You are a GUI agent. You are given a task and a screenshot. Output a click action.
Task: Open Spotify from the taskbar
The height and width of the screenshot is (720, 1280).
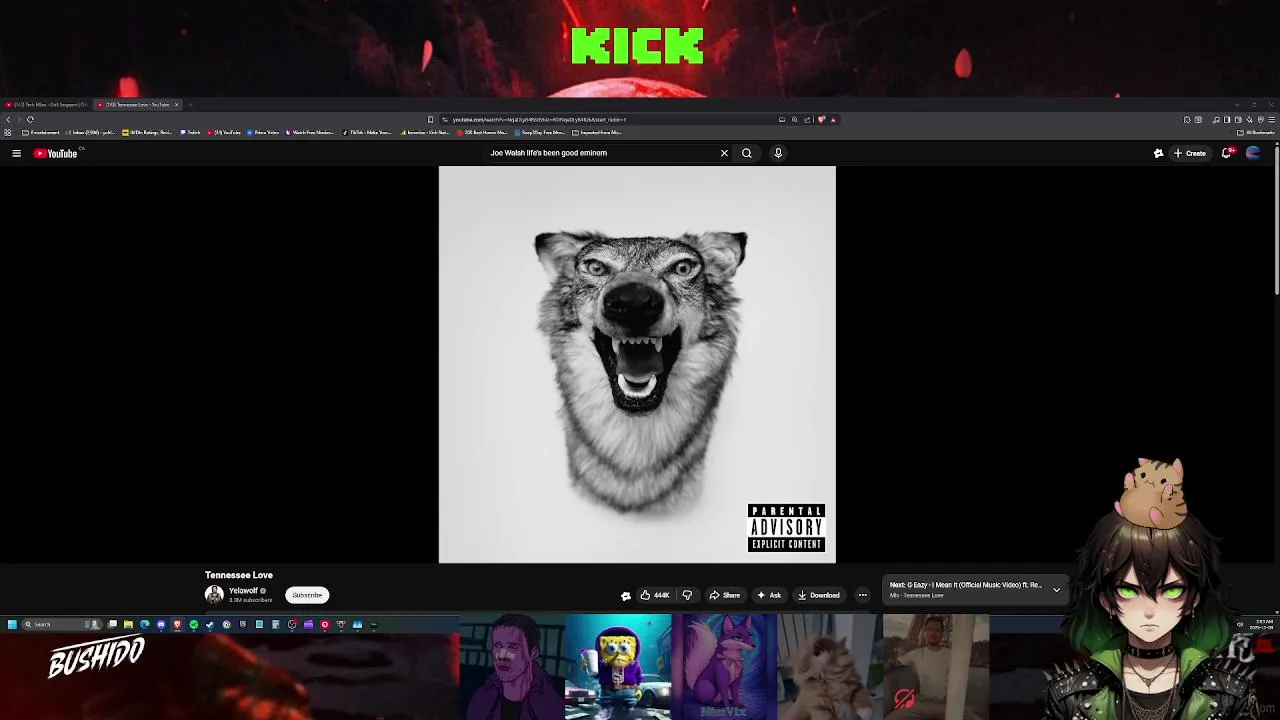point(194,624)
